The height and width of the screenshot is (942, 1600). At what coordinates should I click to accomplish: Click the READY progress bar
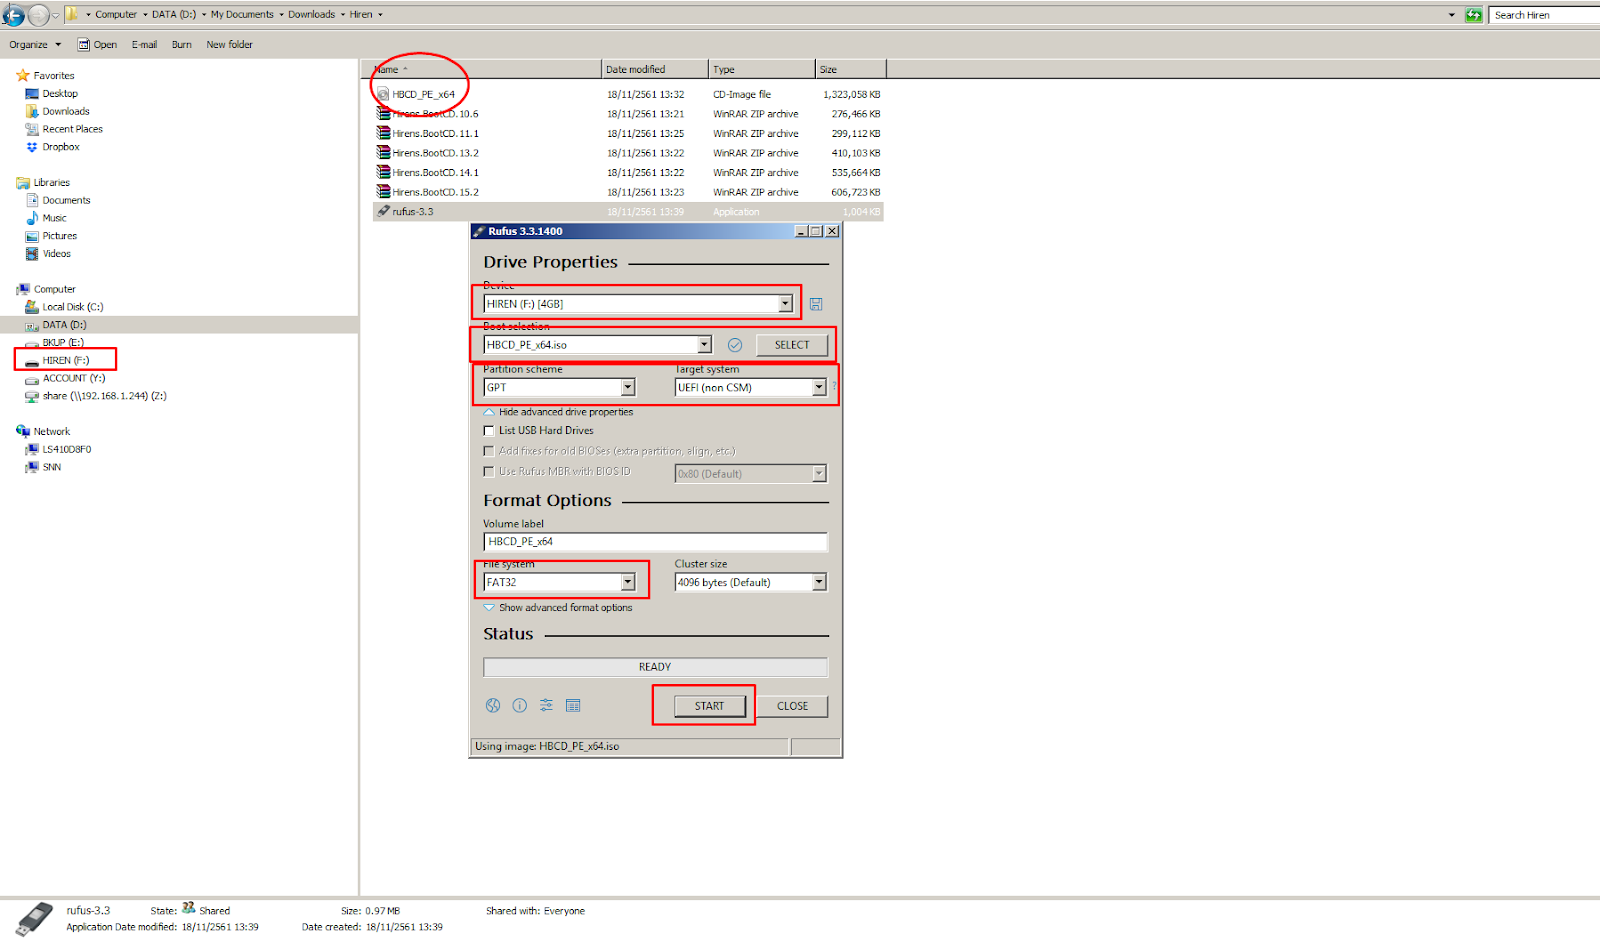655,667
